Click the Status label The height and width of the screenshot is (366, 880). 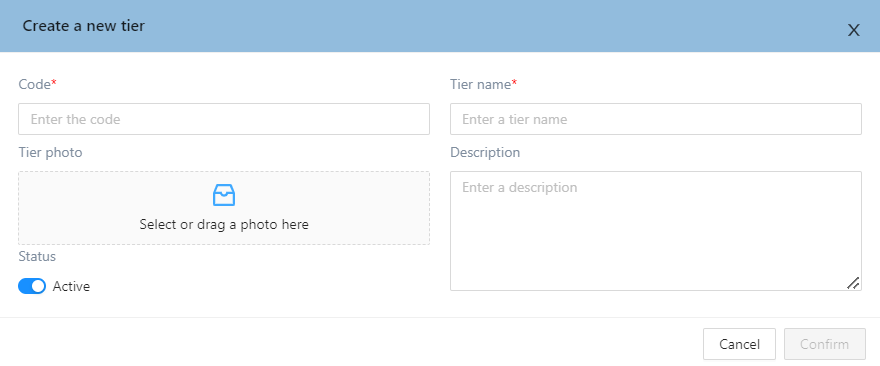point(37,257)
